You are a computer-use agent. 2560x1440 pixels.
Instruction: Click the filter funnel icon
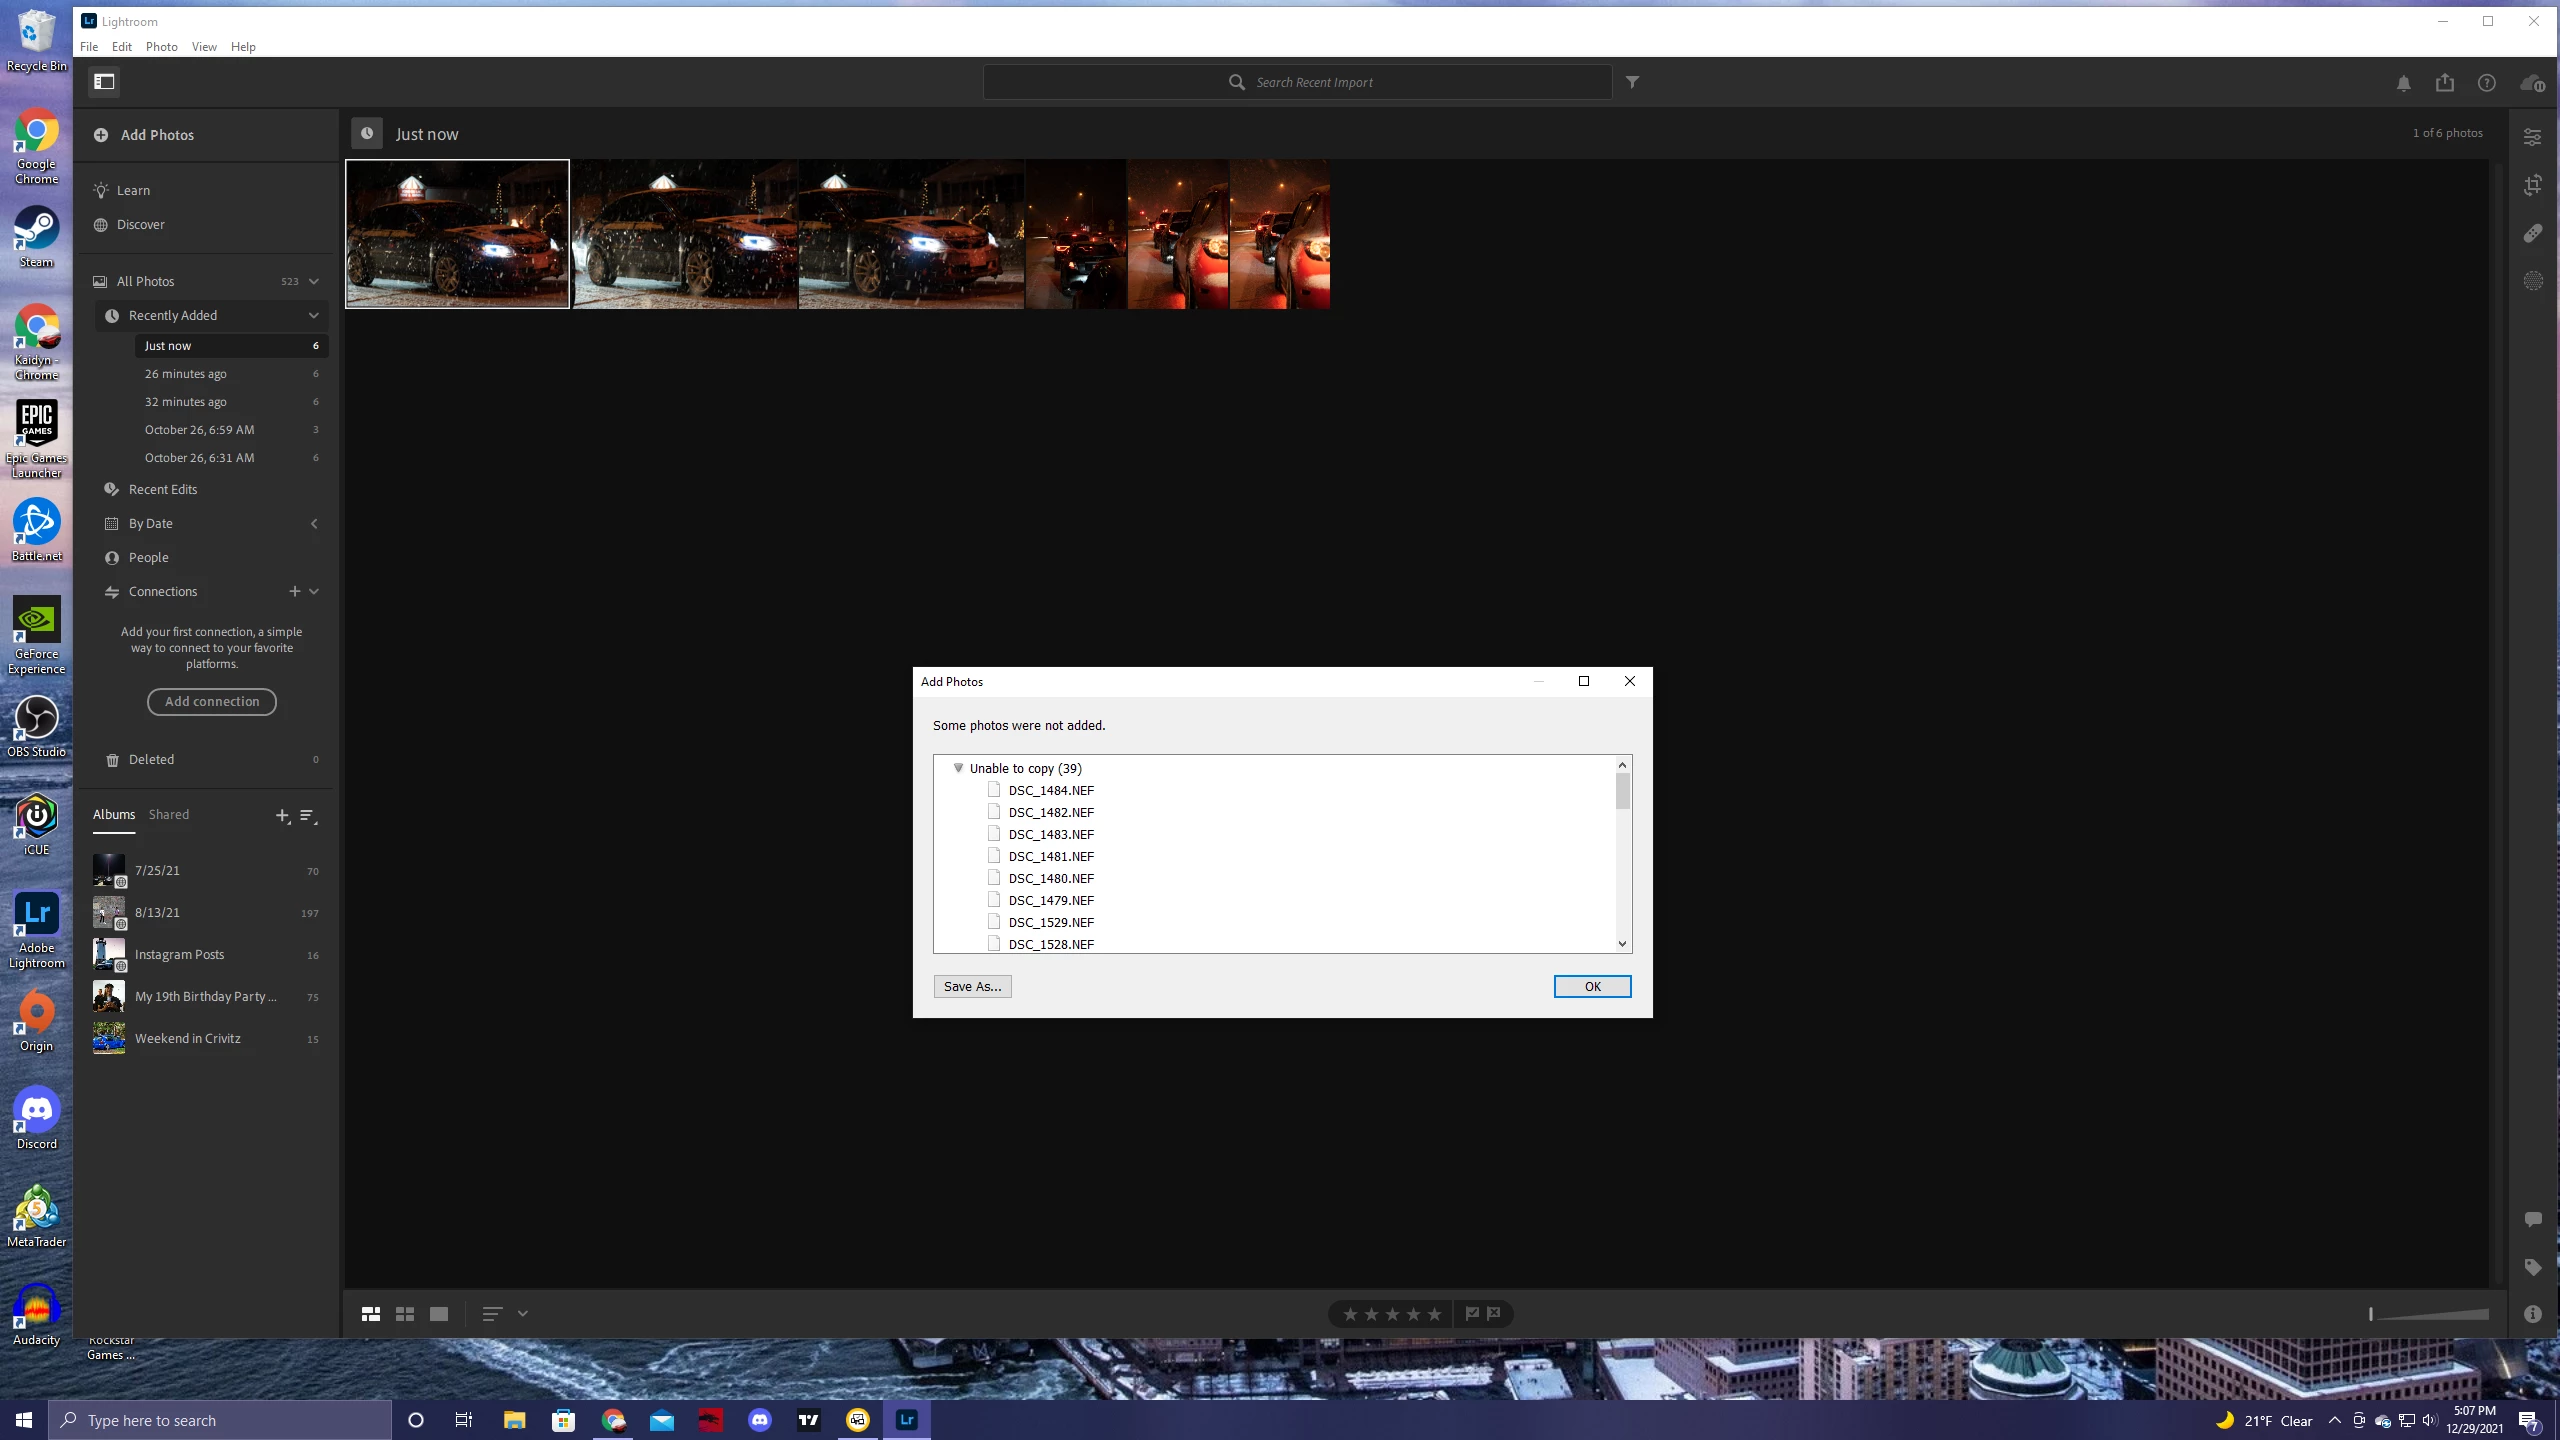point(1632,82)
